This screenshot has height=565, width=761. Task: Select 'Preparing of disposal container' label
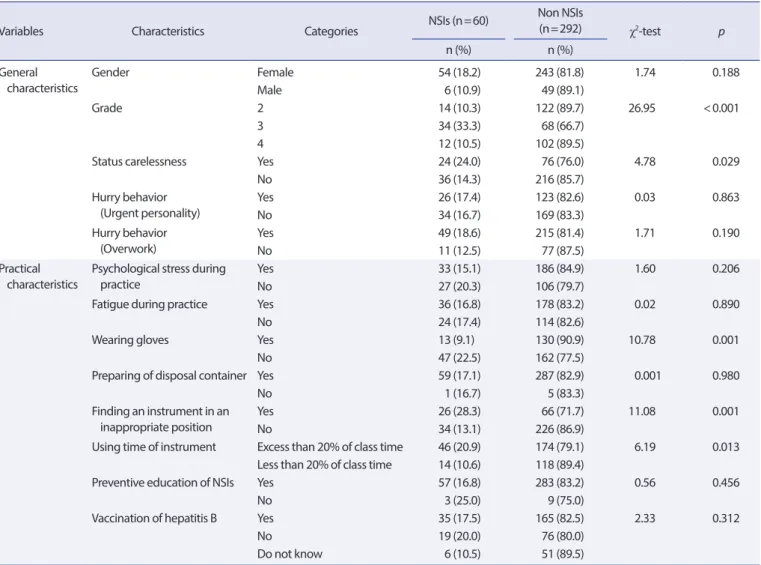pos(169,376)
